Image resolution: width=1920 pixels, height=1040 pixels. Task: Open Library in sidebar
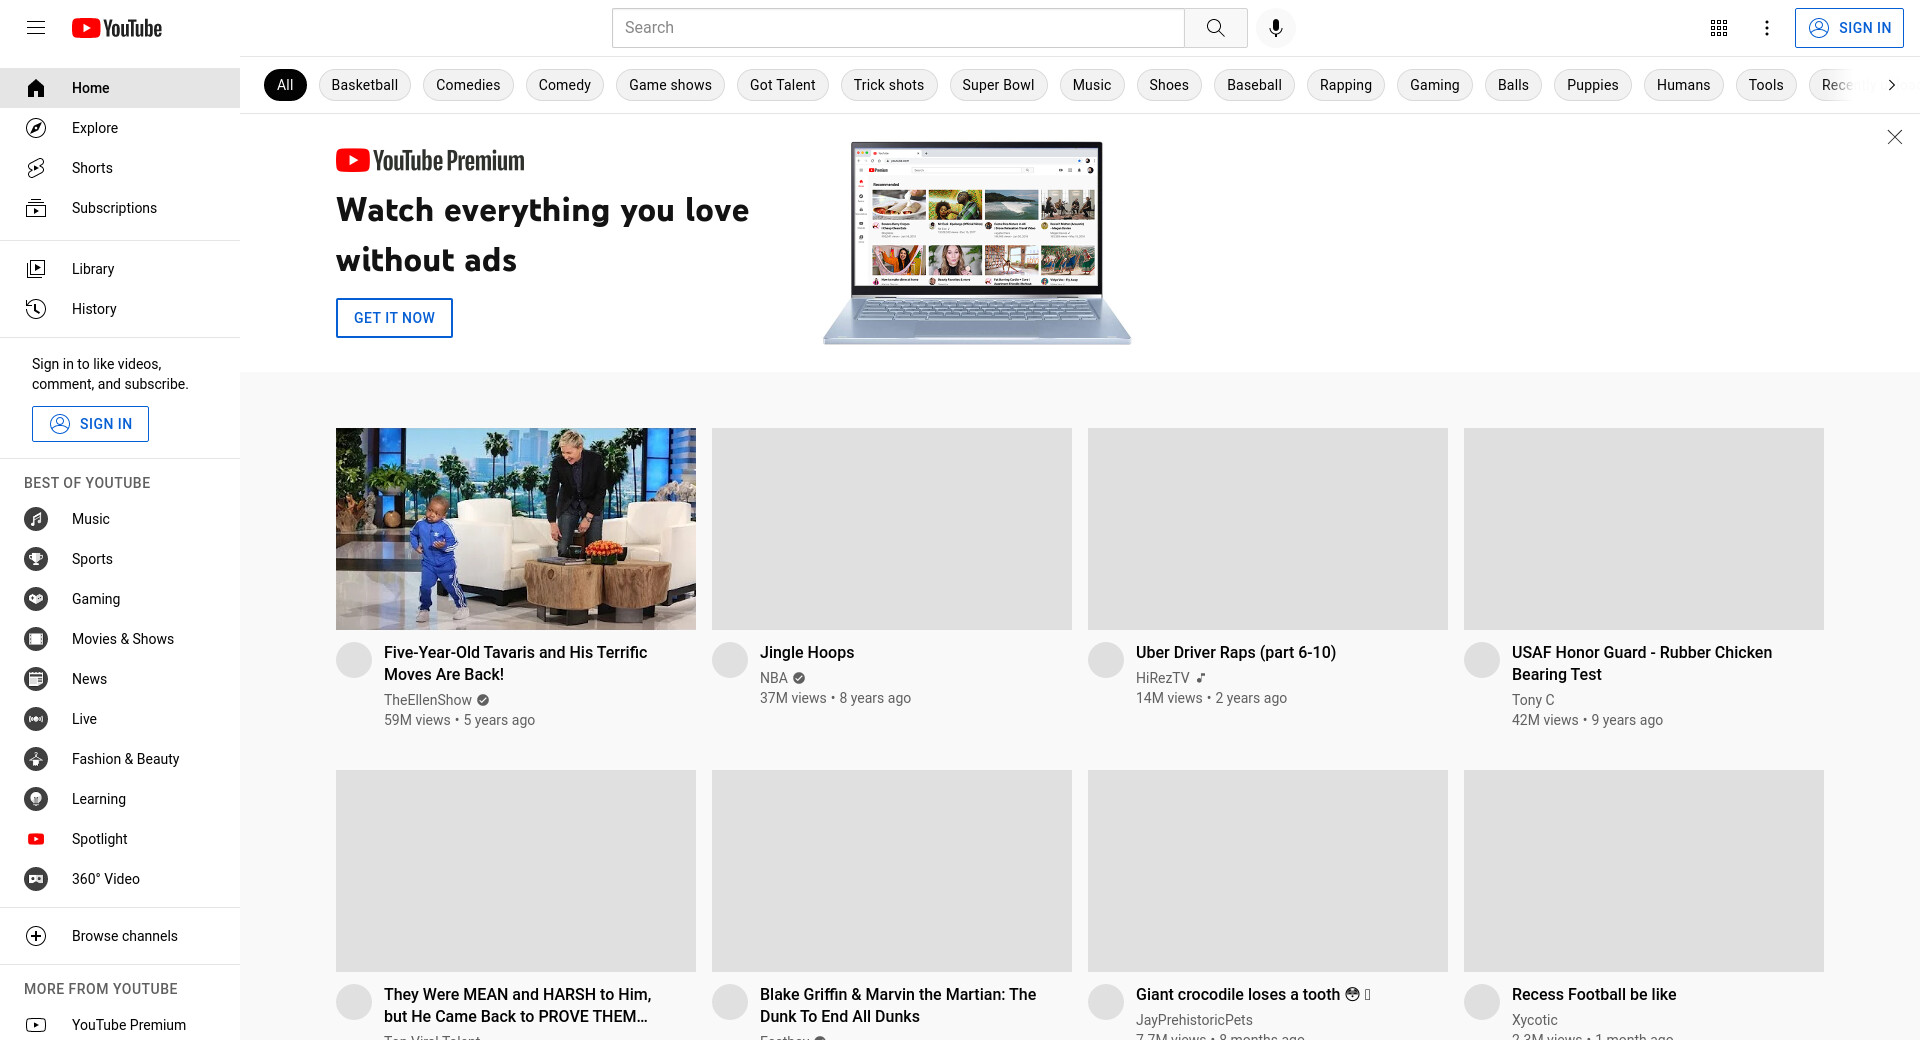point(120,269)
